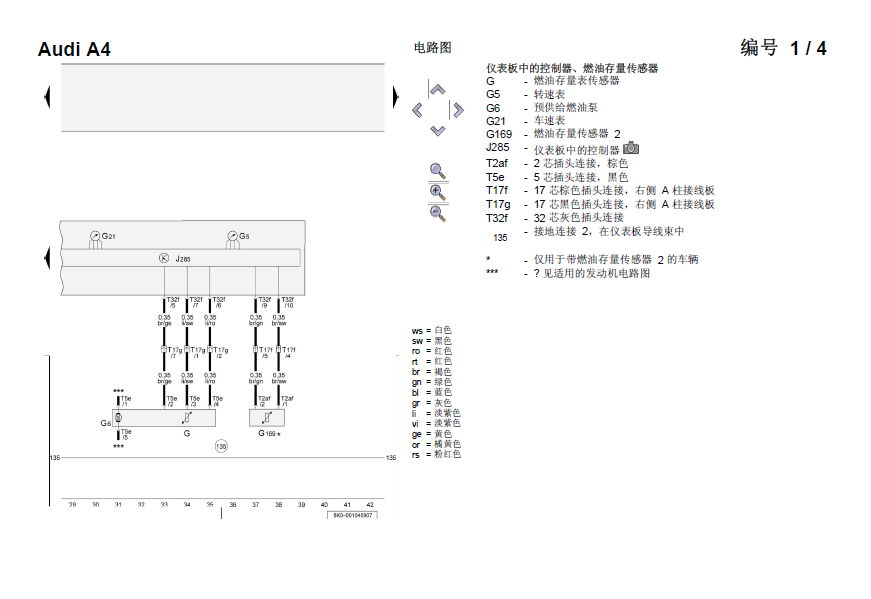The image size is (871, 599).
Task: Click the 接地连接 2 legend description
Action: point(609,232)
